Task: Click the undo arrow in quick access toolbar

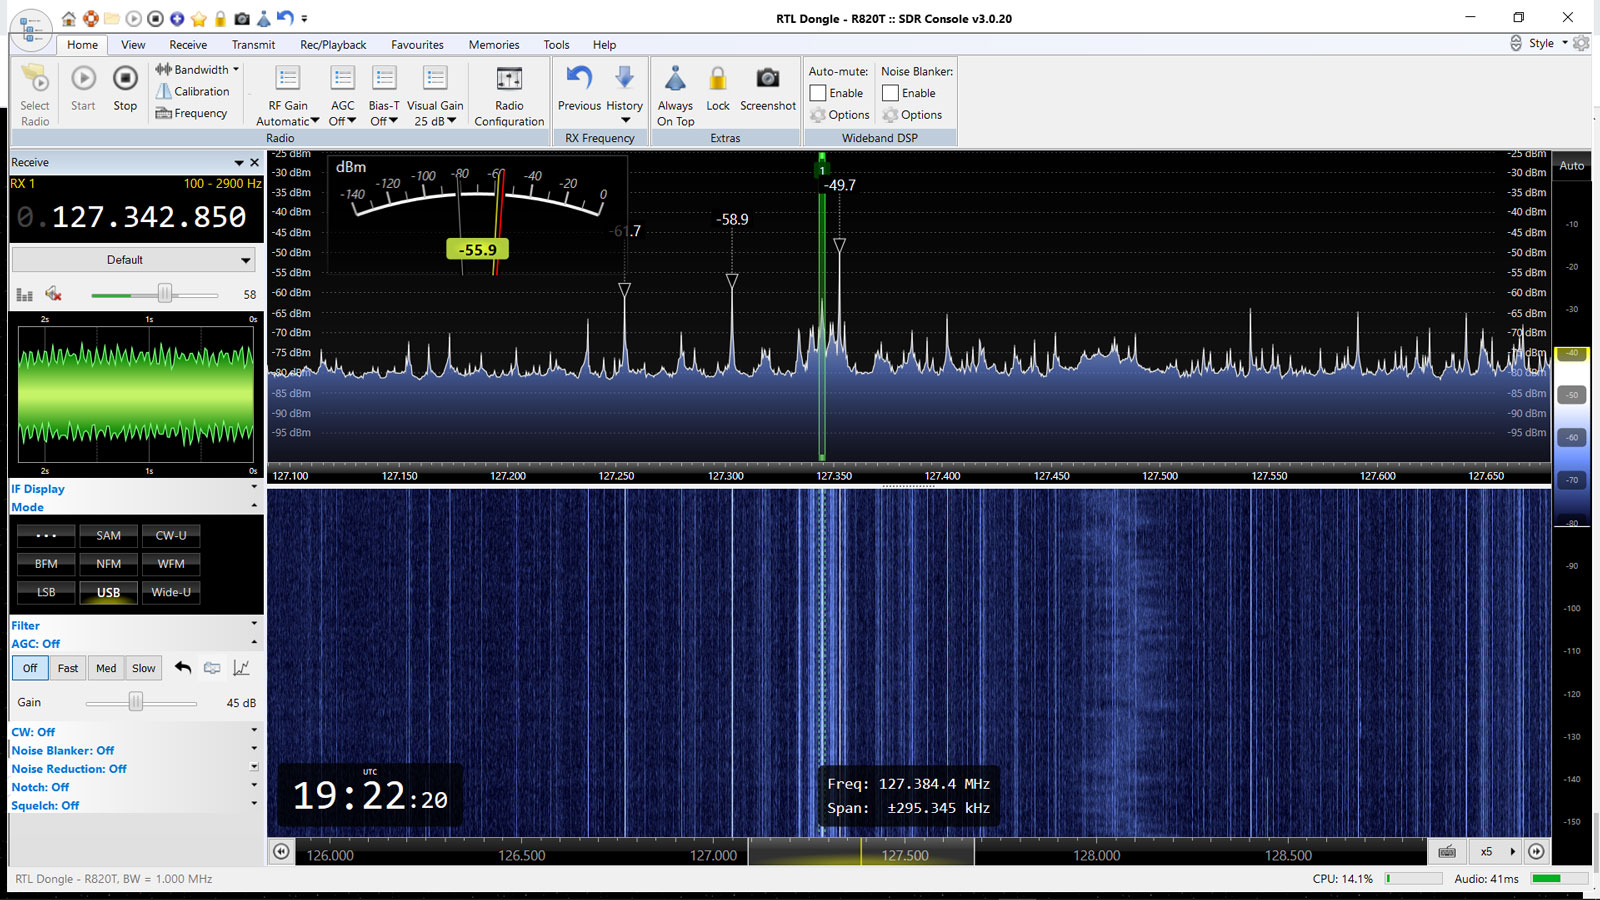Action: pyautogui.click(x=285, y=18)
